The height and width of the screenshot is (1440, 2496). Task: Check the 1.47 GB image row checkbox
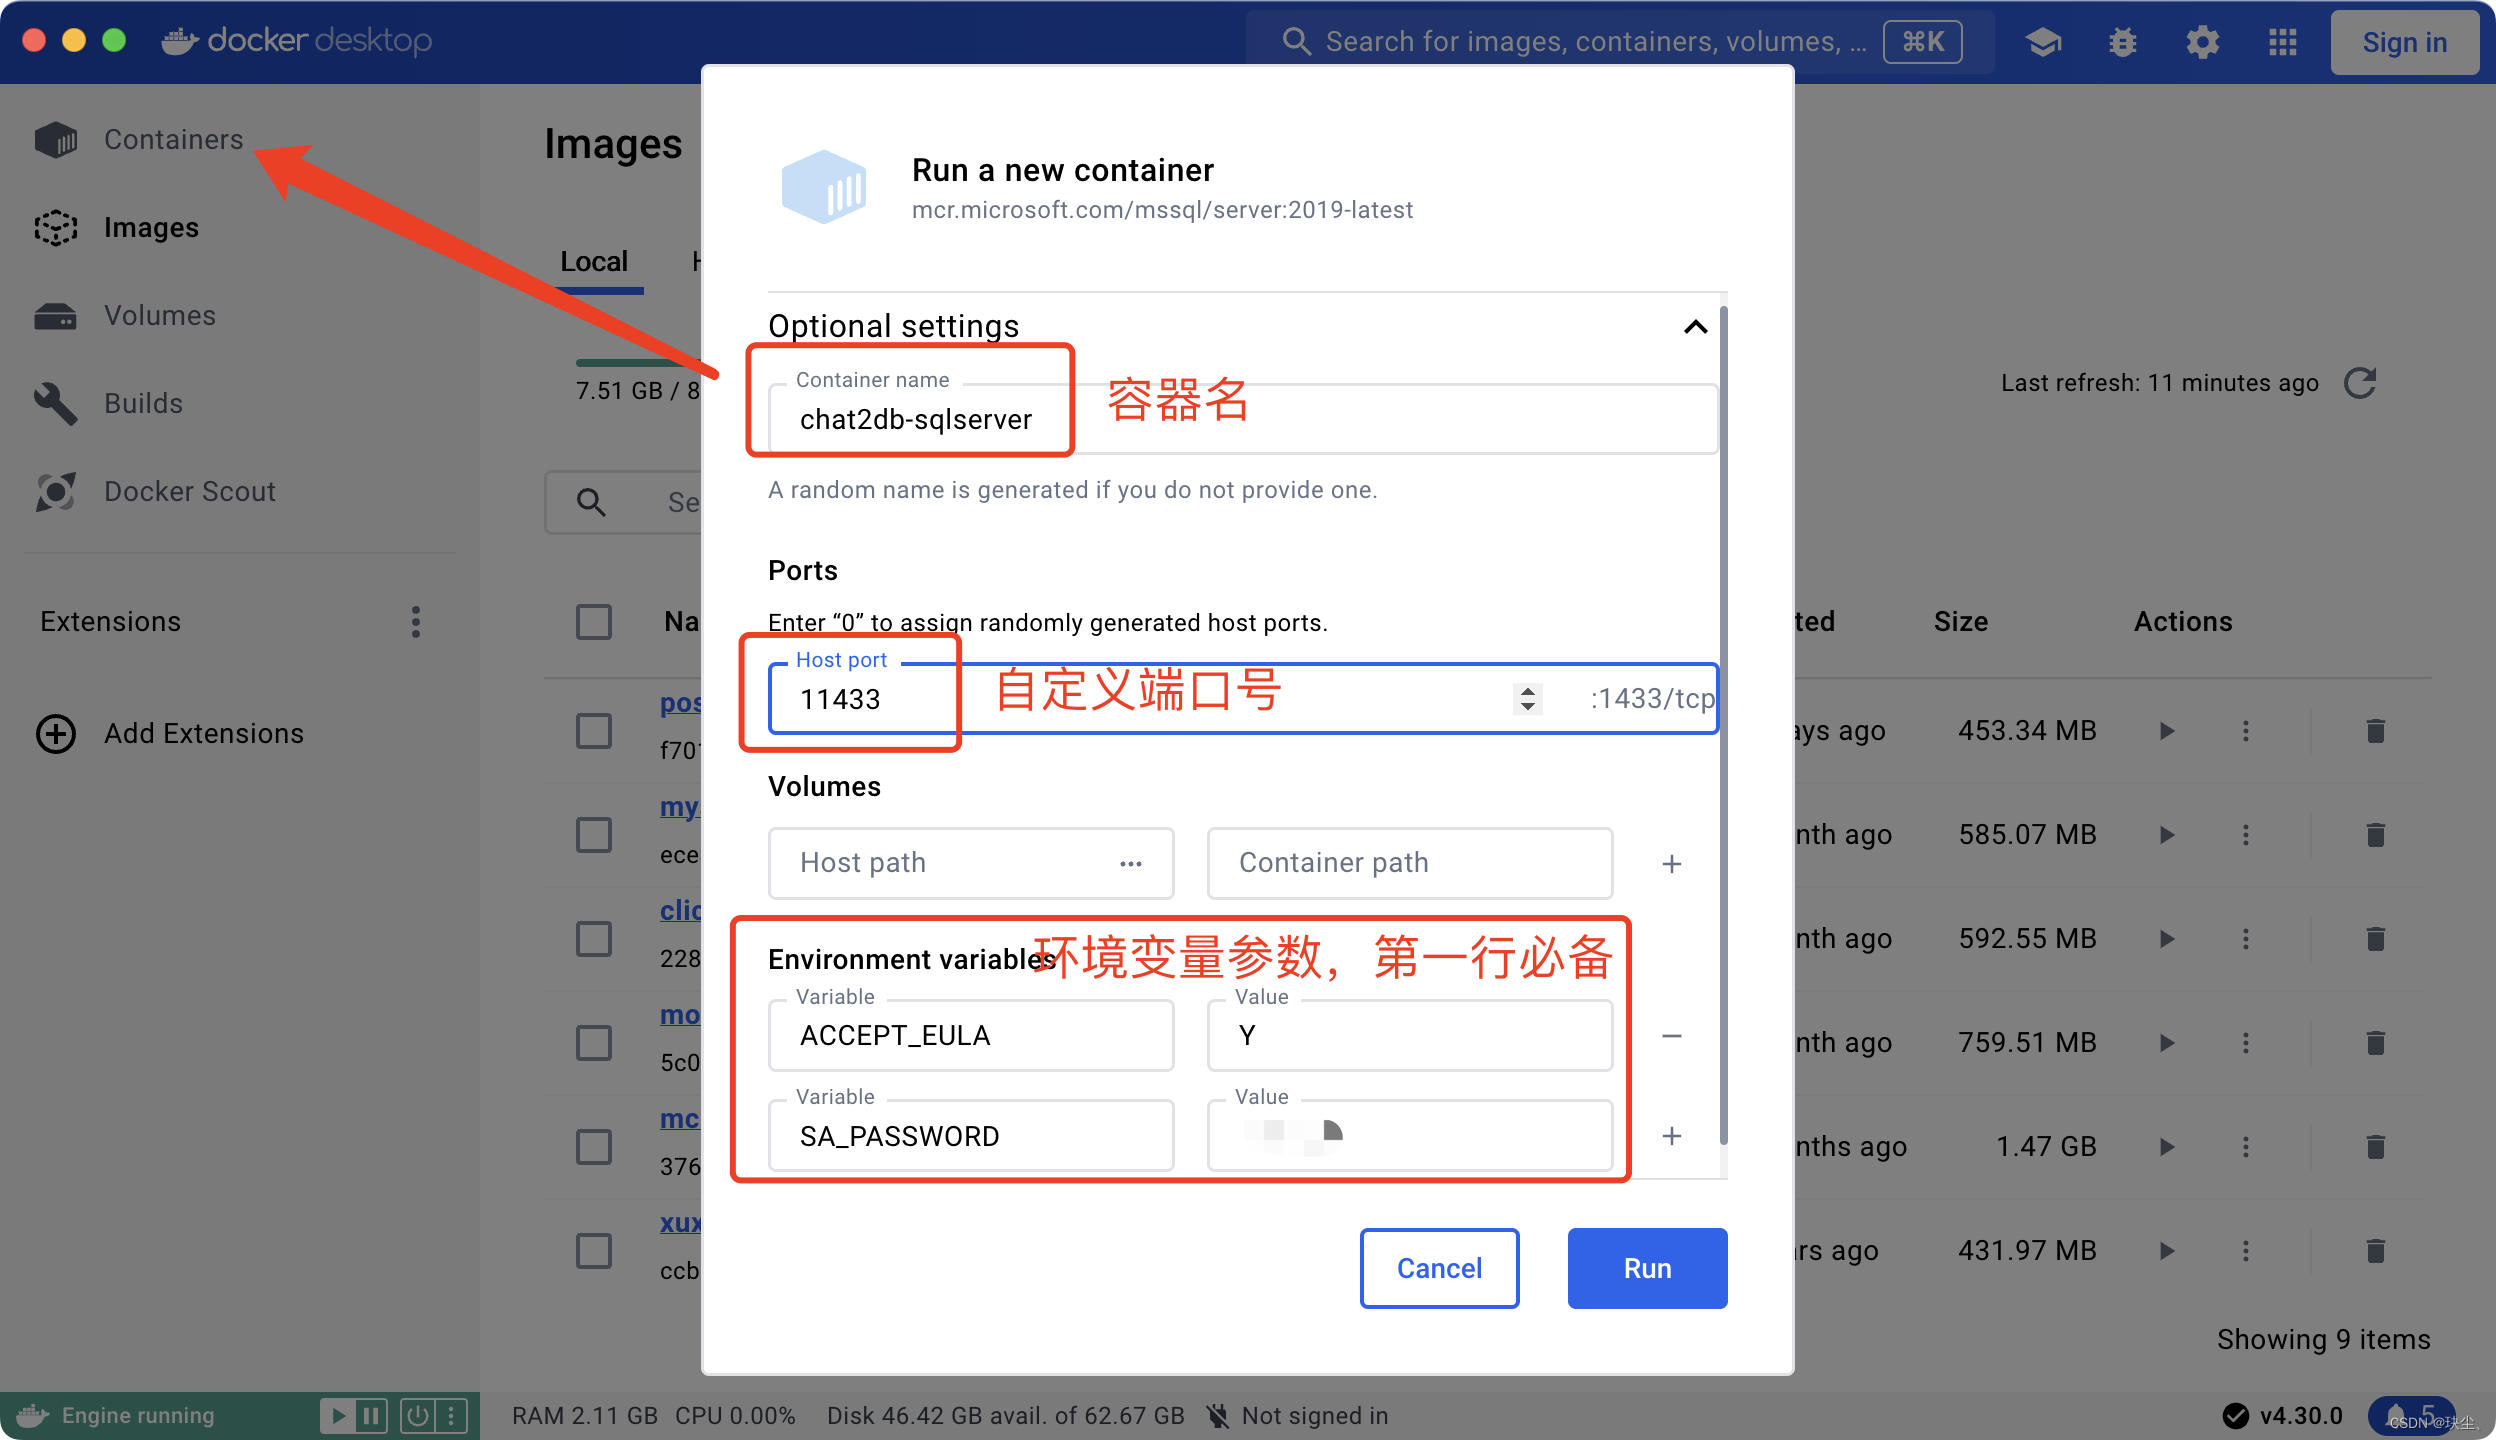coord(594,1147)
